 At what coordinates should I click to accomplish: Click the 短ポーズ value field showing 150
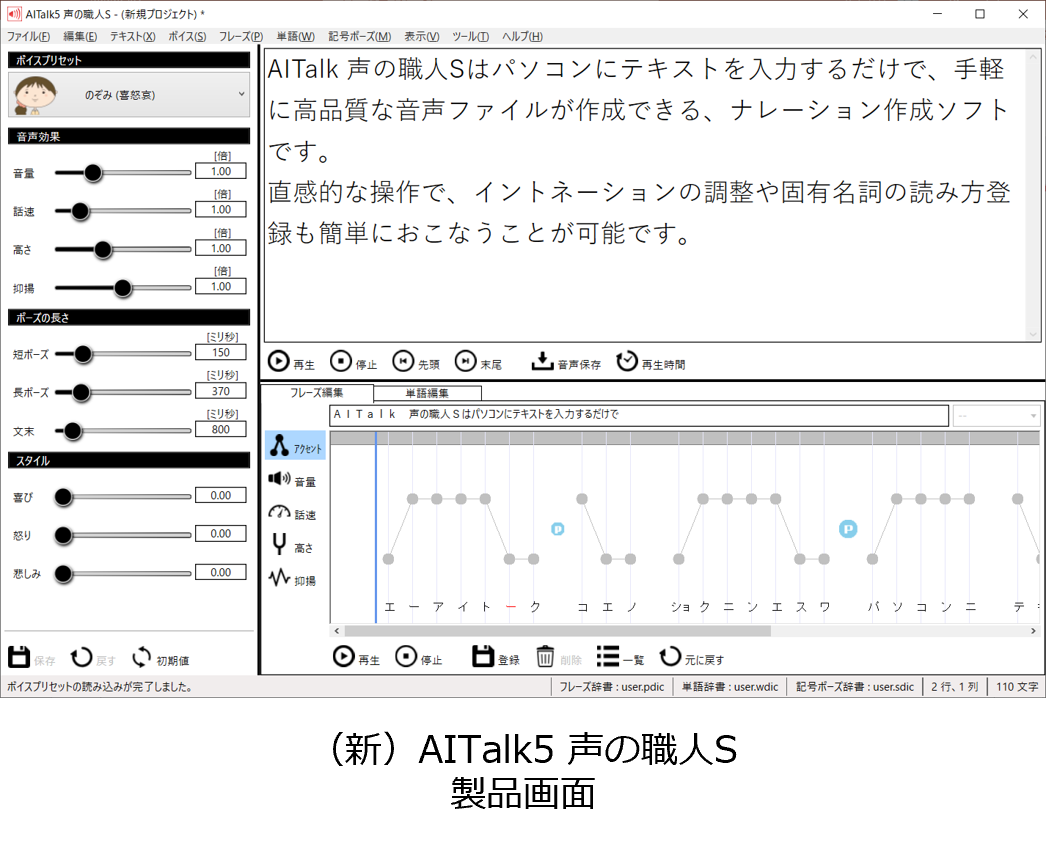tap(221, 352)
